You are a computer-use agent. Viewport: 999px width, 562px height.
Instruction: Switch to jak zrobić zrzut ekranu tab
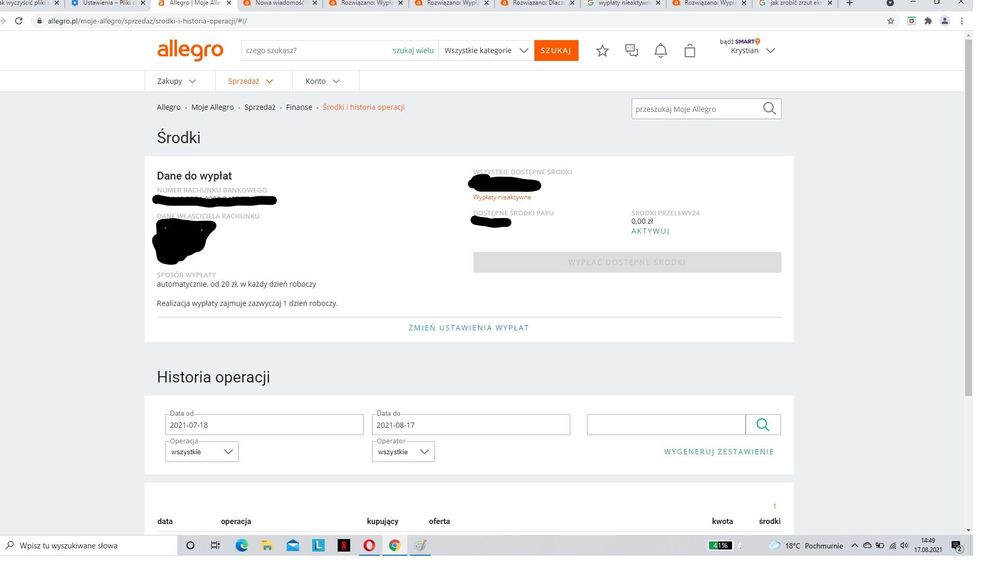pyautogui.click(x=795, y=3)
